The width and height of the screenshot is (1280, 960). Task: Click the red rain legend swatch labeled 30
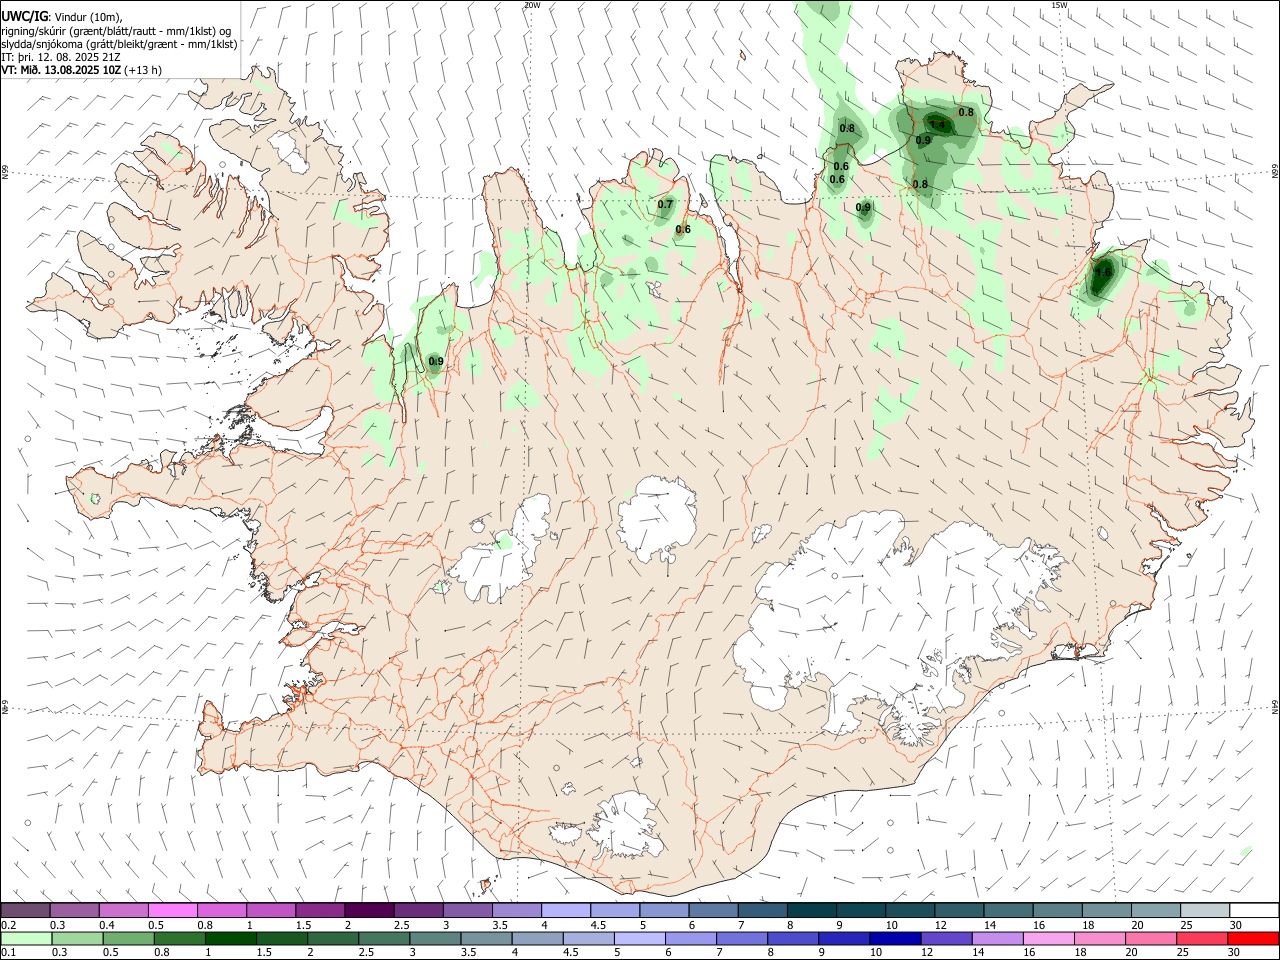(1253, 938)
